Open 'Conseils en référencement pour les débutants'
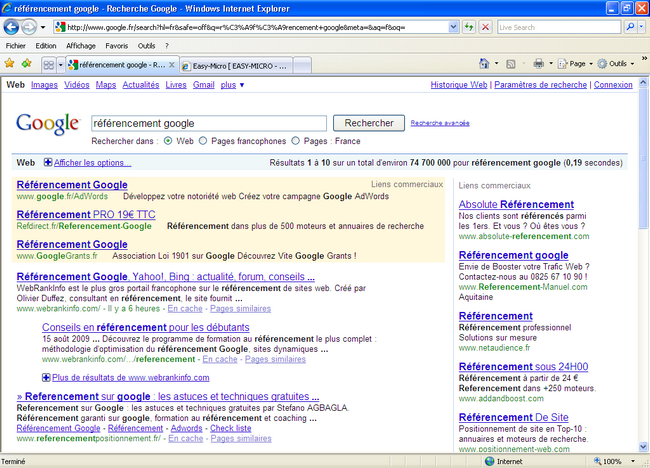The image size is (650, 468). coord(146,327)
